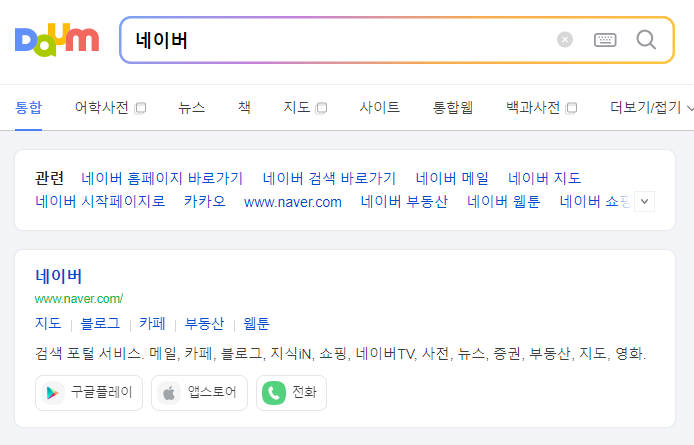Open the 지도 sublink under 네이버 result
694x445 pixels.
[x=48, y=323]
